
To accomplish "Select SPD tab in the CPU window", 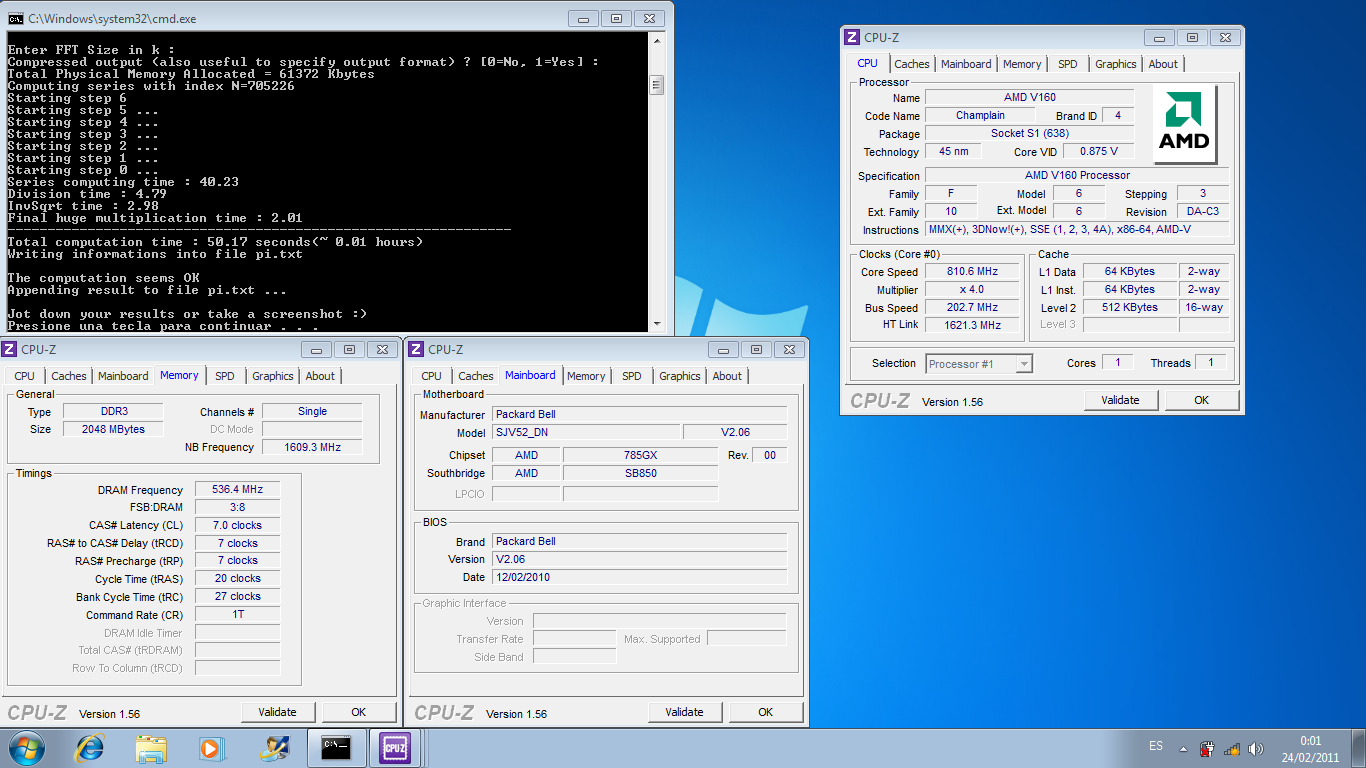I will 1068,64.
